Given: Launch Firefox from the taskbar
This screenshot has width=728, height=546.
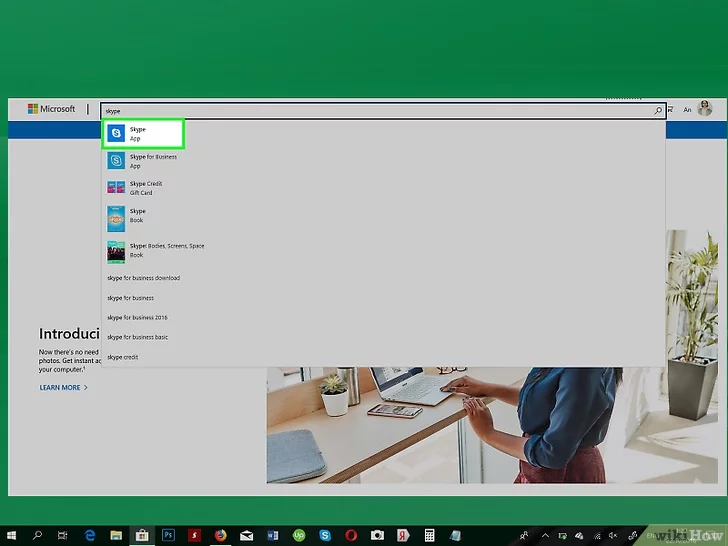Looking at the screenshot, I should pyautogui.click(x=221, y=535).
